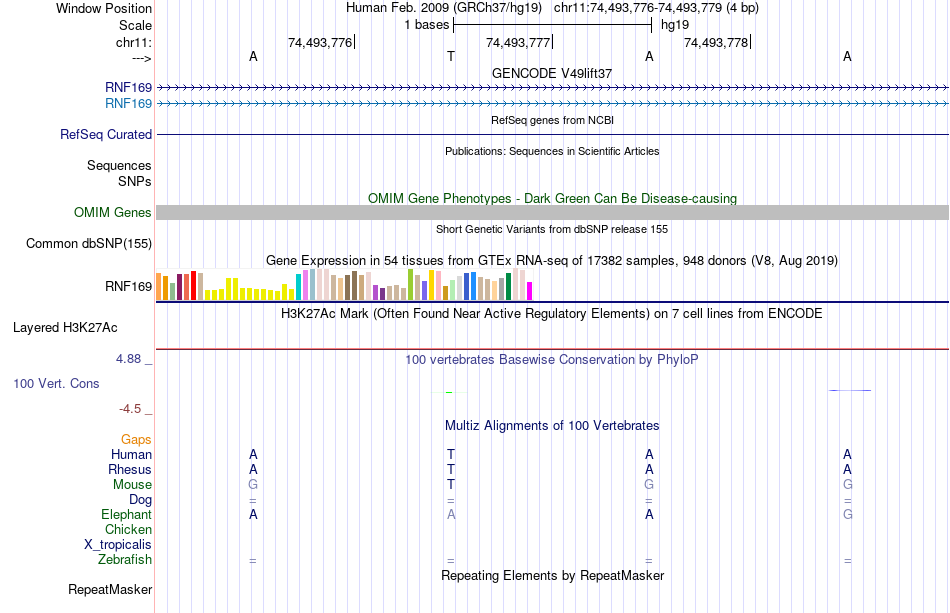The width and height of the screenshot is (950, 613).
Task: Select the Zebrafish alignment row label
Action: click(x=125, y=559)
